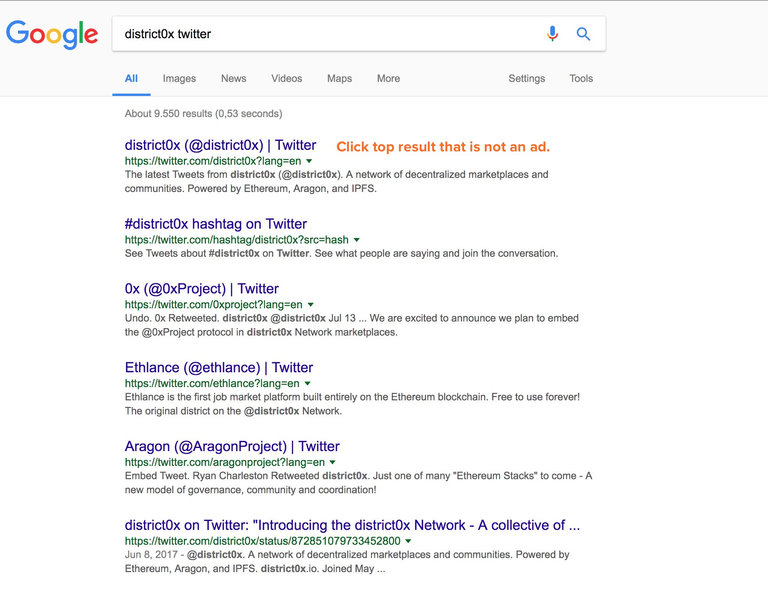
Task: Open Aragon (@AragonProject) | Twitter result
Action: click(232, 446)
